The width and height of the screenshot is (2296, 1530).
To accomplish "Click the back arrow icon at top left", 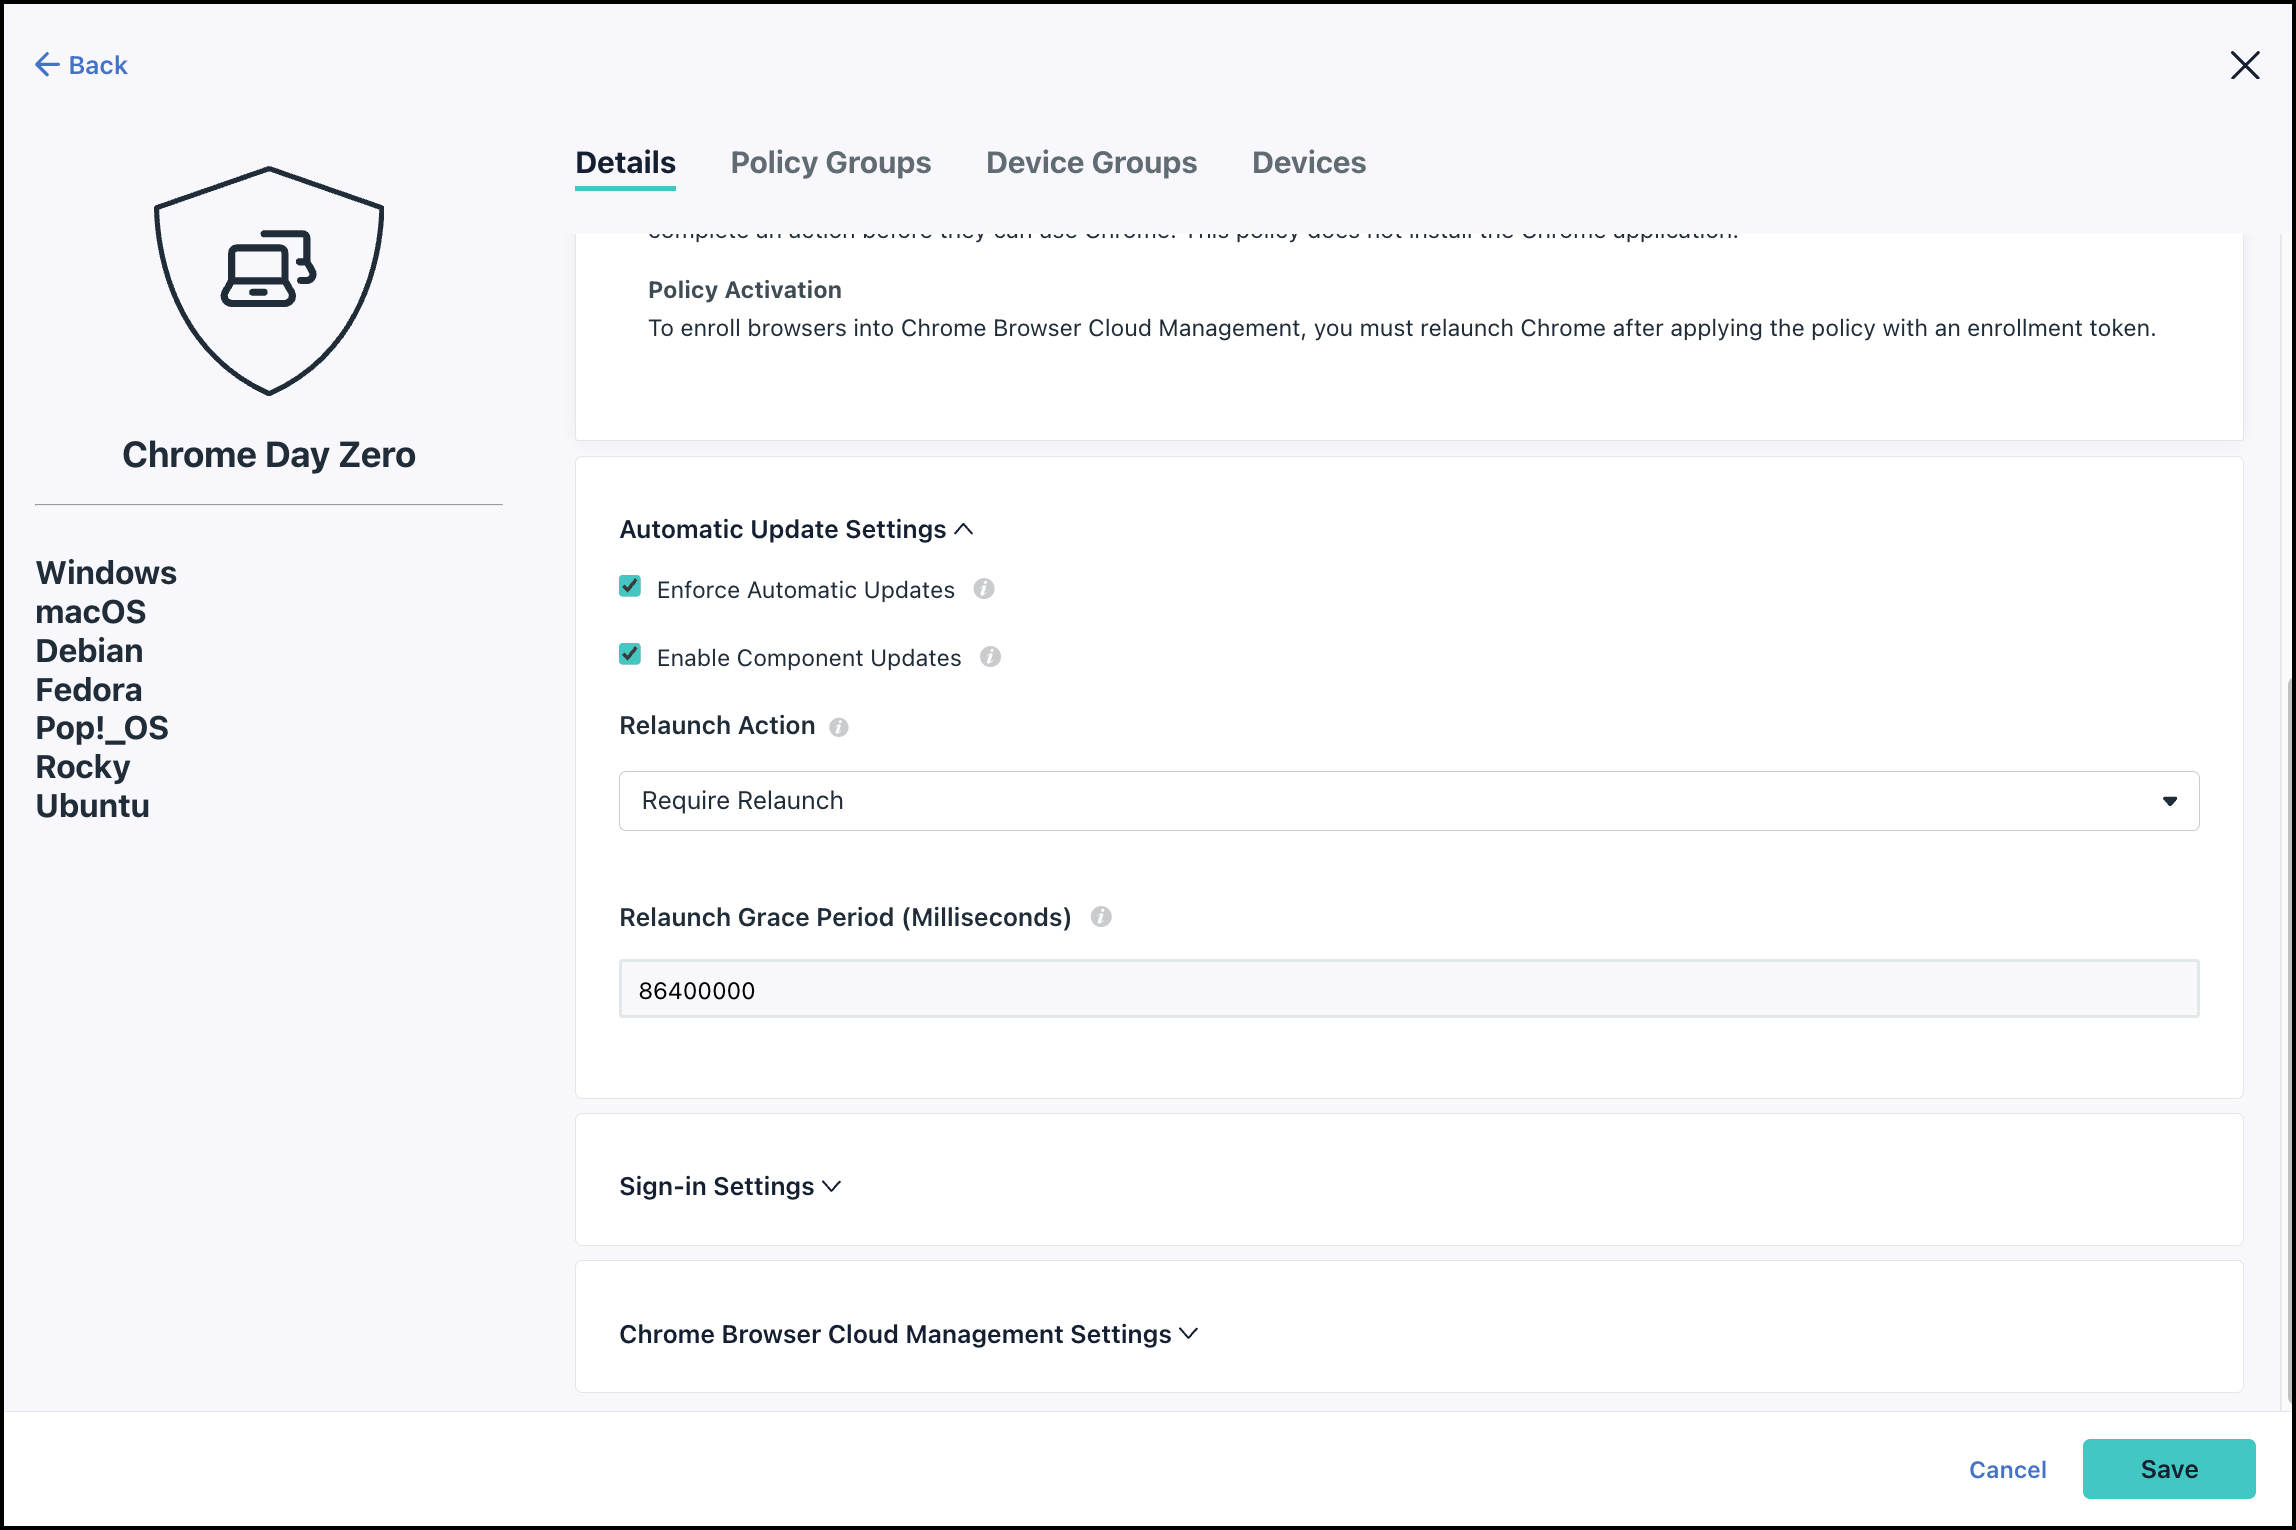I will coord(45,64).
